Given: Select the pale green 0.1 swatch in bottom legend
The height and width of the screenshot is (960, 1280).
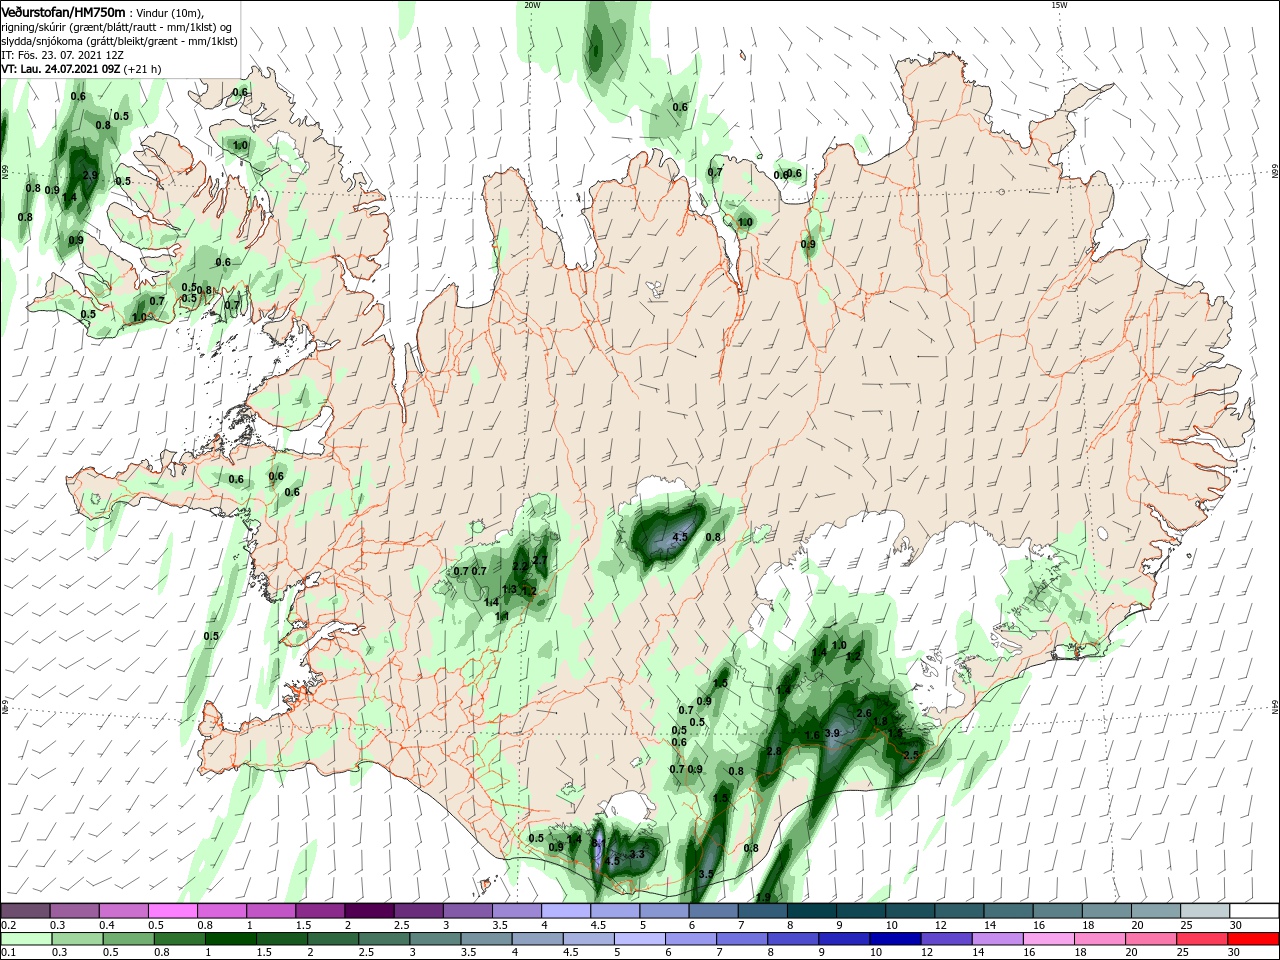Looking at the screenshot, I should click(26, 939).
